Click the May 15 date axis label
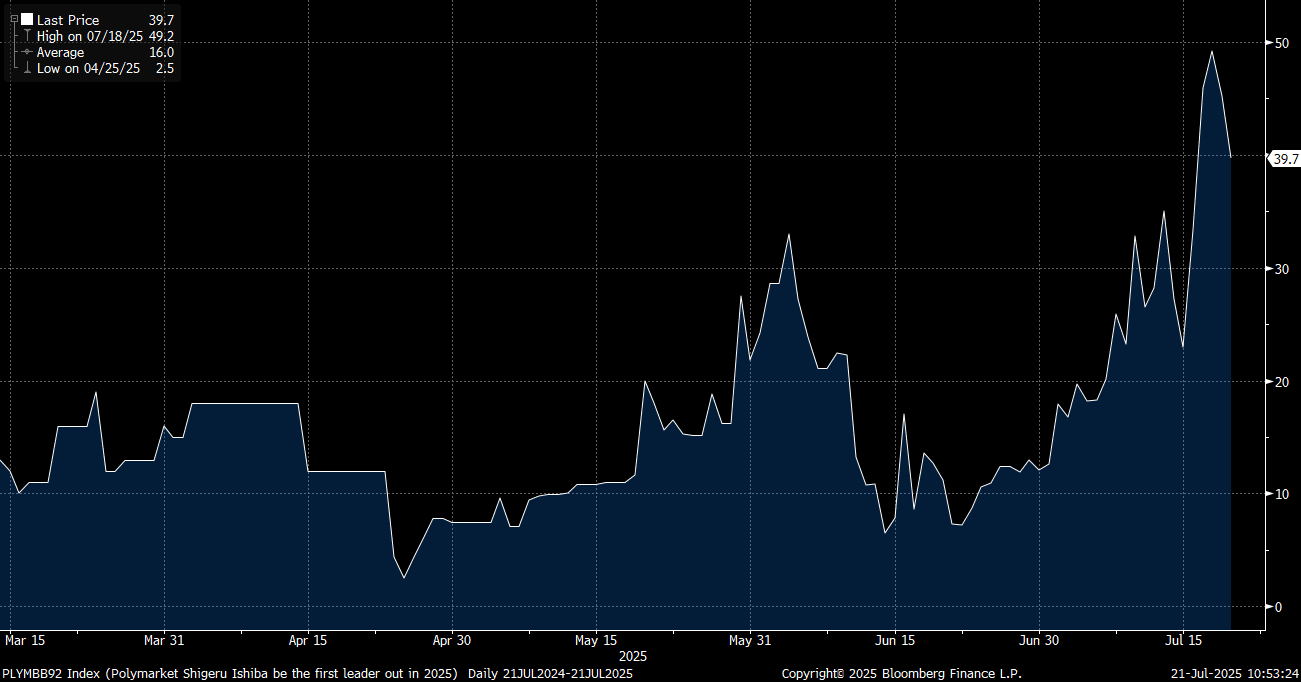1301x682 pixels. tap(596, 640)
